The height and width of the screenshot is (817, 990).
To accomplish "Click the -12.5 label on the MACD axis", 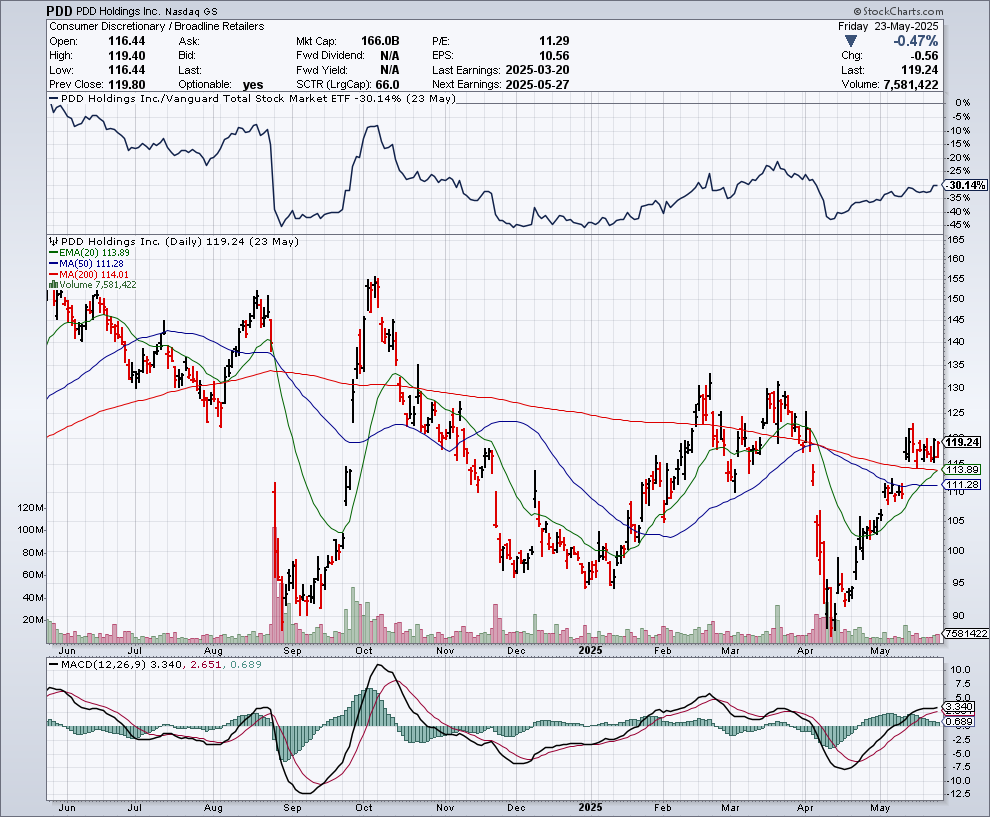I will 960,794.
